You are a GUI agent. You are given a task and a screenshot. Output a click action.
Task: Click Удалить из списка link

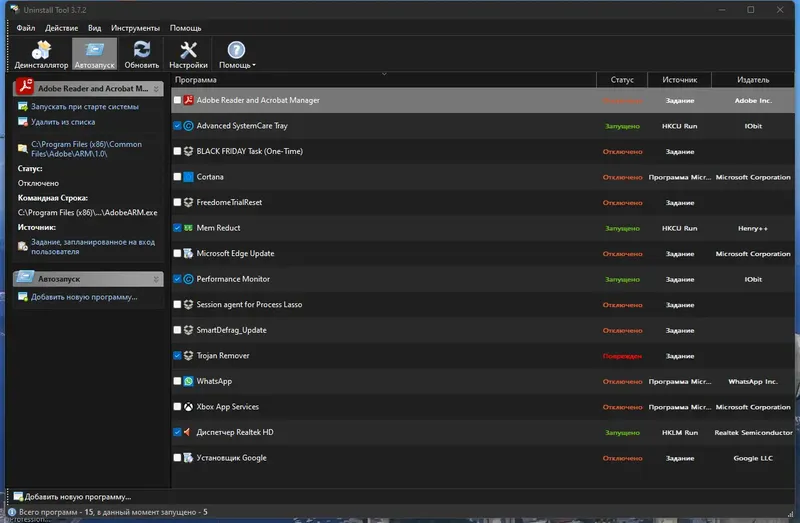pyautogui.click(x=63, y=122)
